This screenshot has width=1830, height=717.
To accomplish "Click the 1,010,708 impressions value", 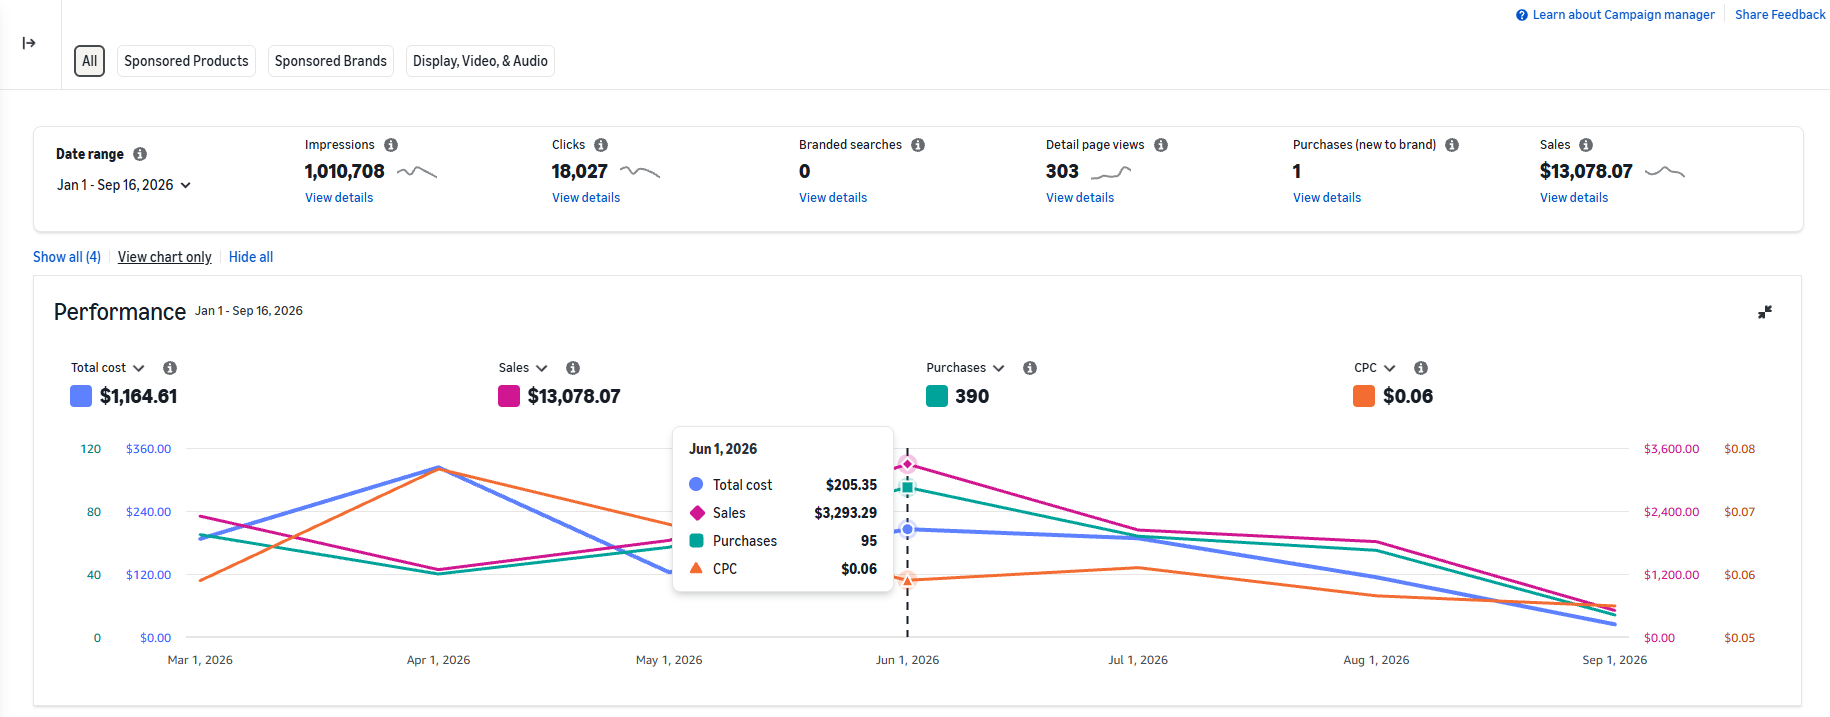I will [x=345, y=172].
